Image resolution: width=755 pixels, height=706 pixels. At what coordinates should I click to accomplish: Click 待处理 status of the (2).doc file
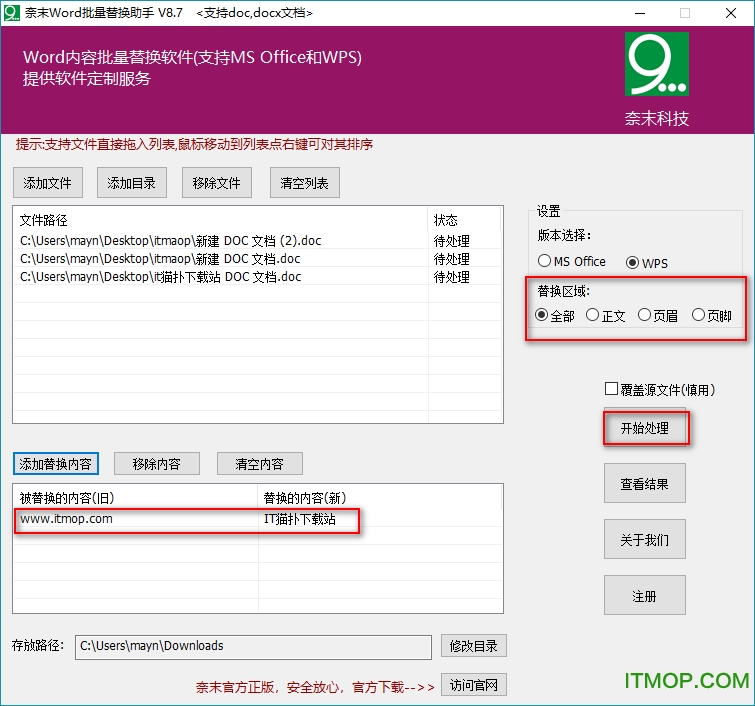(452, 241)
